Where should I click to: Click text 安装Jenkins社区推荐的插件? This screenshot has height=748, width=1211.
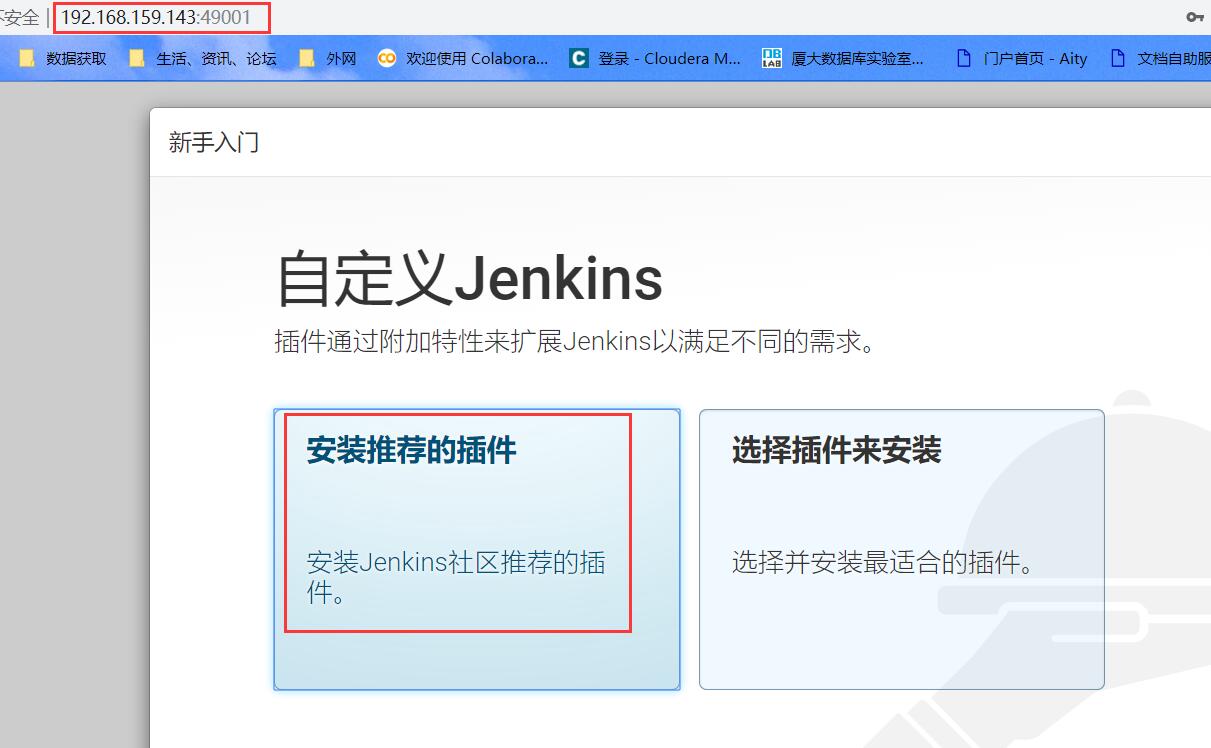(456, 577)
